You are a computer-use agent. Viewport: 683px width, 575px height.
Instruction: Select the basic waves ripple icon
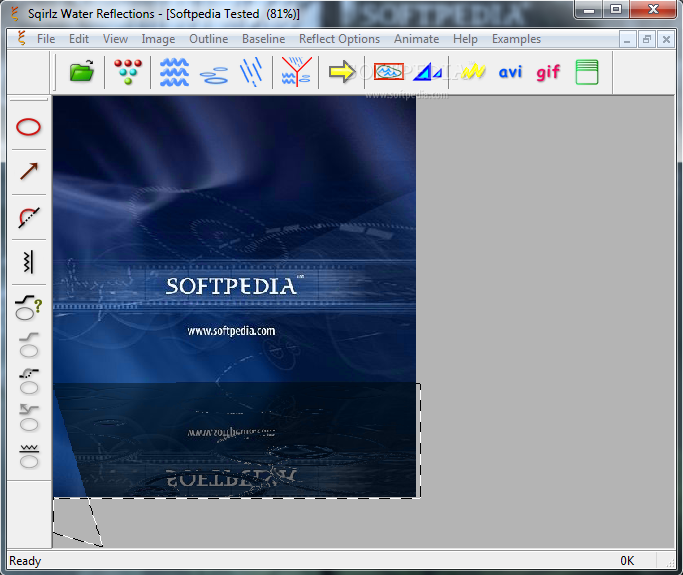174,72
